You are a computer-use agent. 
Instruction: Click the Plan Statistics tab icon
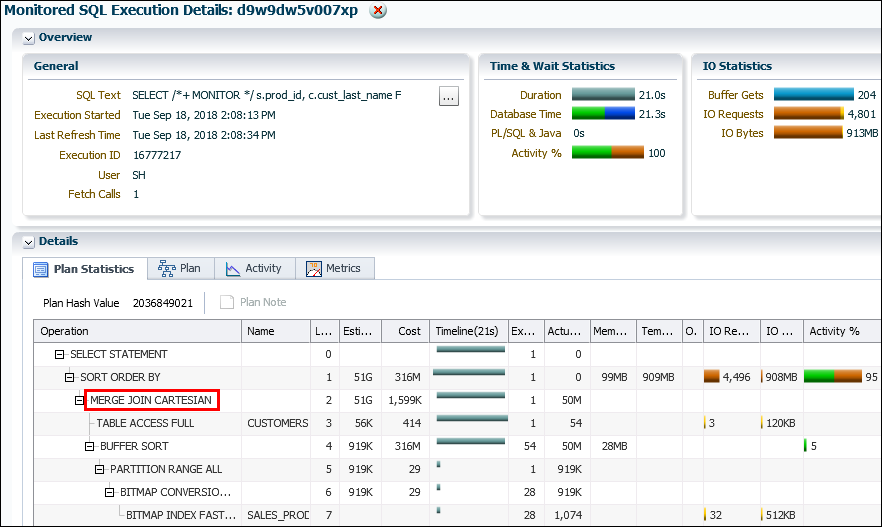click(40, 269)
